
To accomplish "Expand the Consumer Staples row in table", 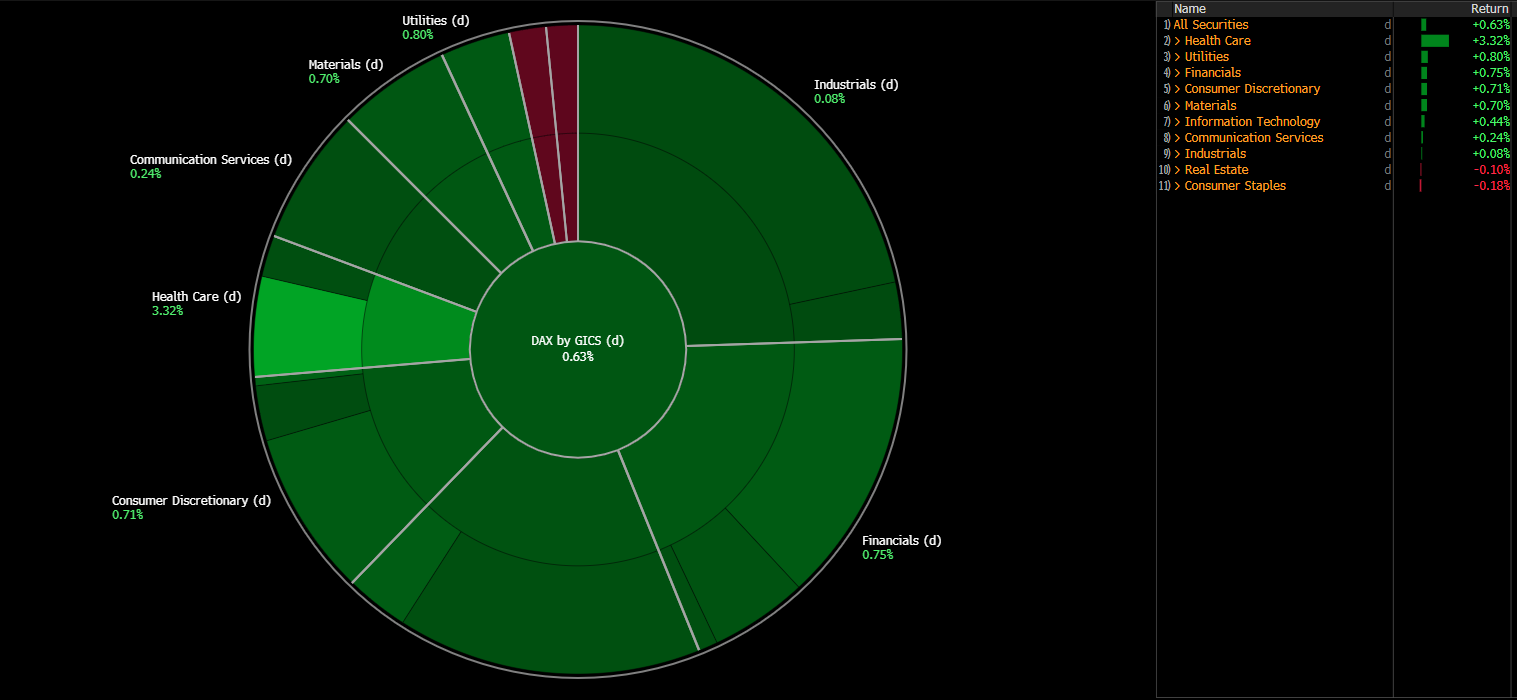I will (1177, 186).
